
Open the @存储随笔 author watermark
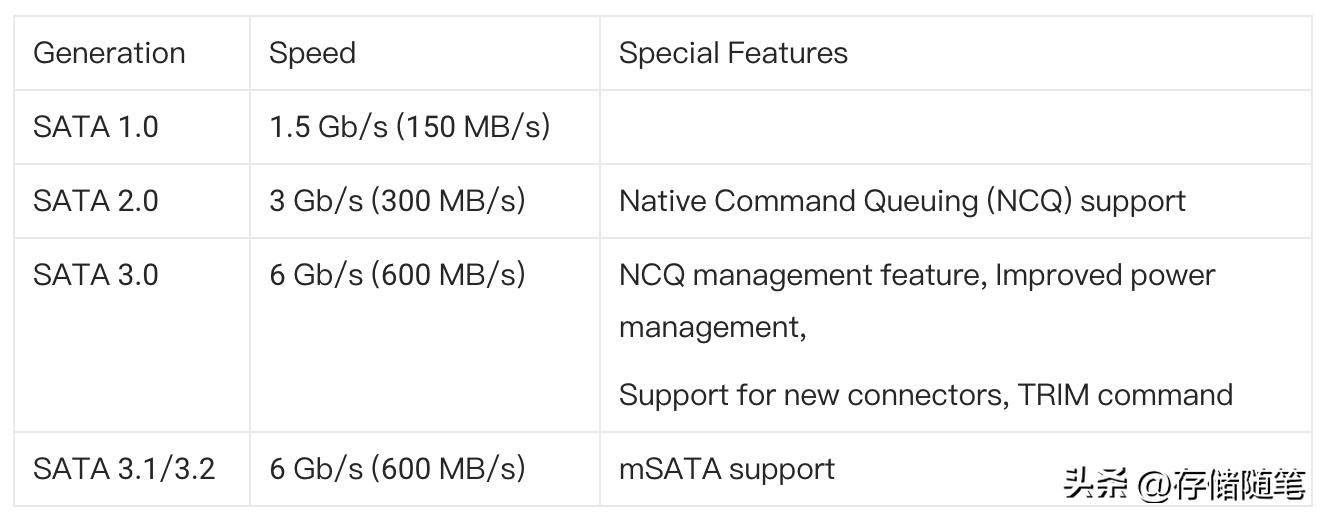point(1222,485)
